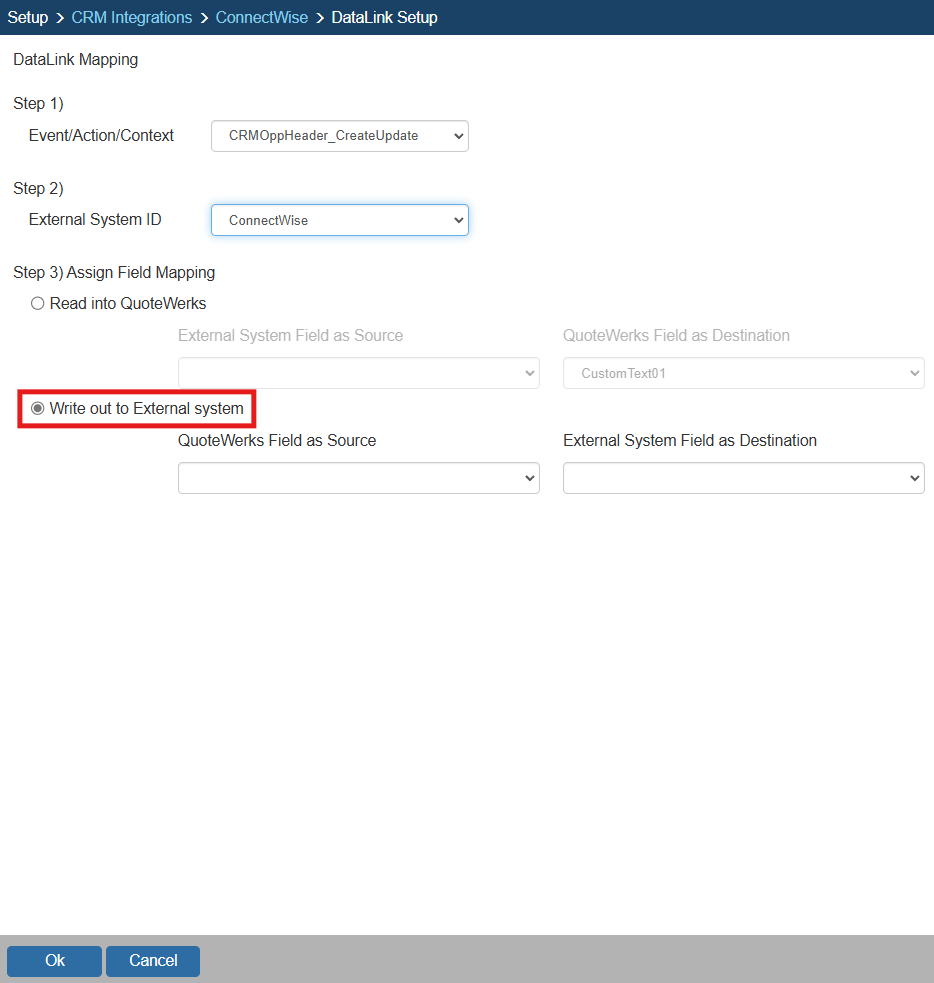Expand the External System ID ConnectWise dropdown
The width and height of the screenshot is (934, 983).
click(339, 220)
